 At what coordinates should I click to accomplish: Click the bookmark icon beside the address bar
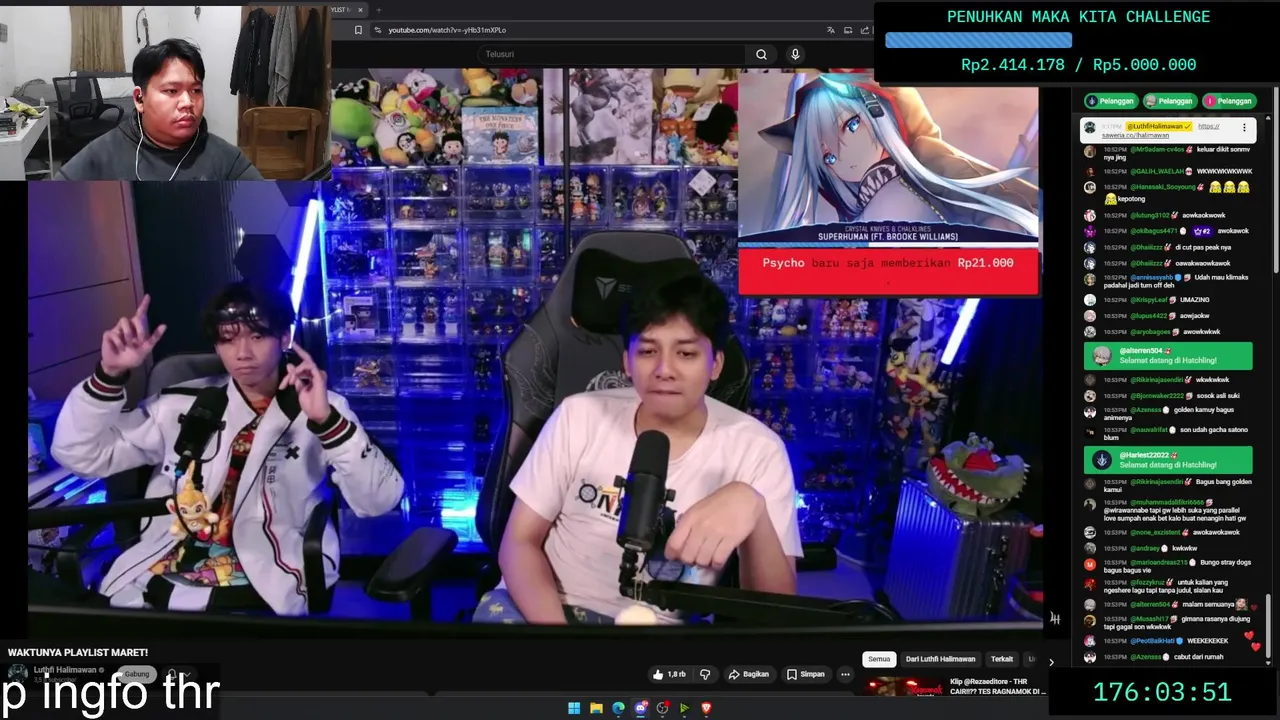(x=358, y=30)
